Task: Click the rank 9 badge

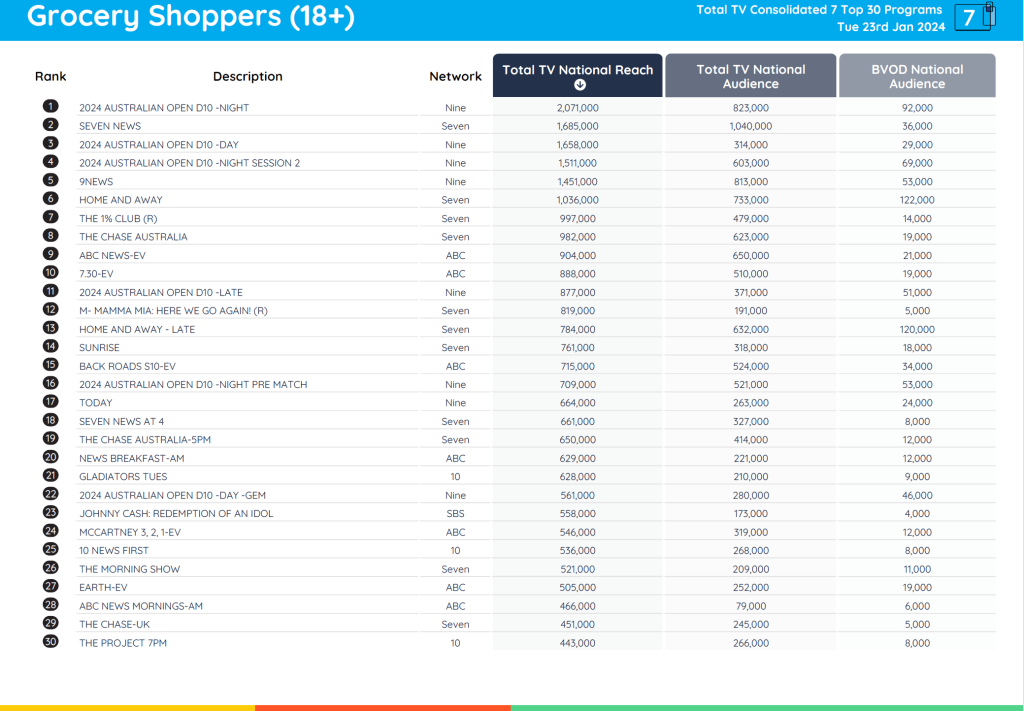Action: click(50, 254)
